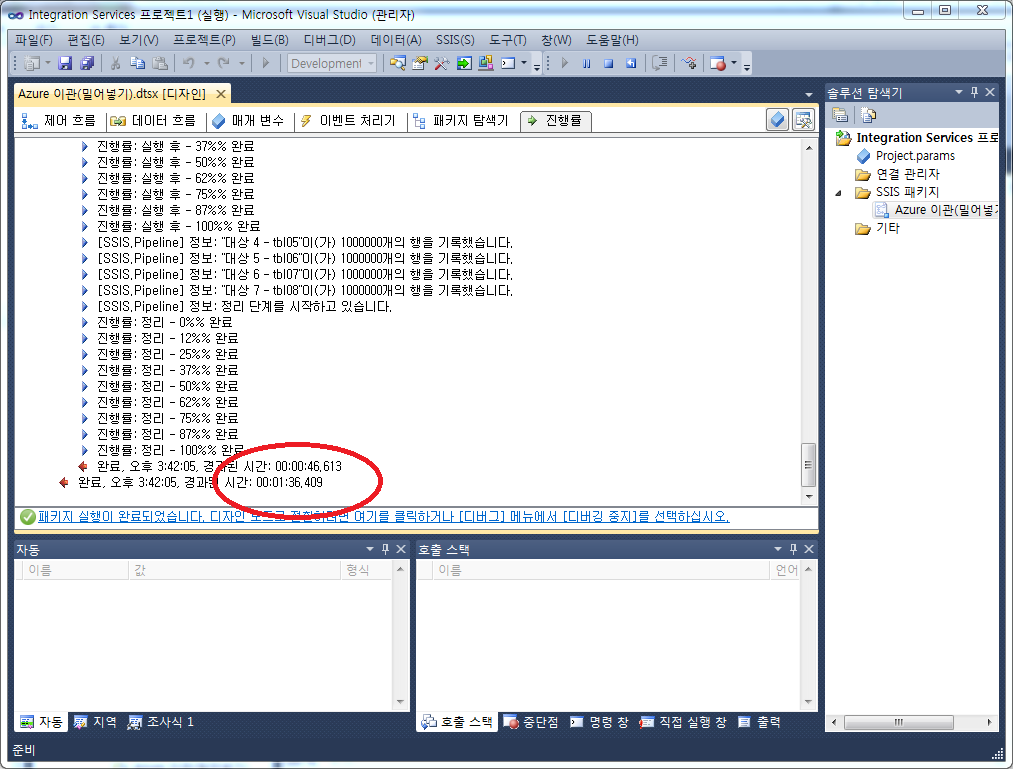Close the Azure 이관(밀어넣기).dtsx tab

[221, 94]
